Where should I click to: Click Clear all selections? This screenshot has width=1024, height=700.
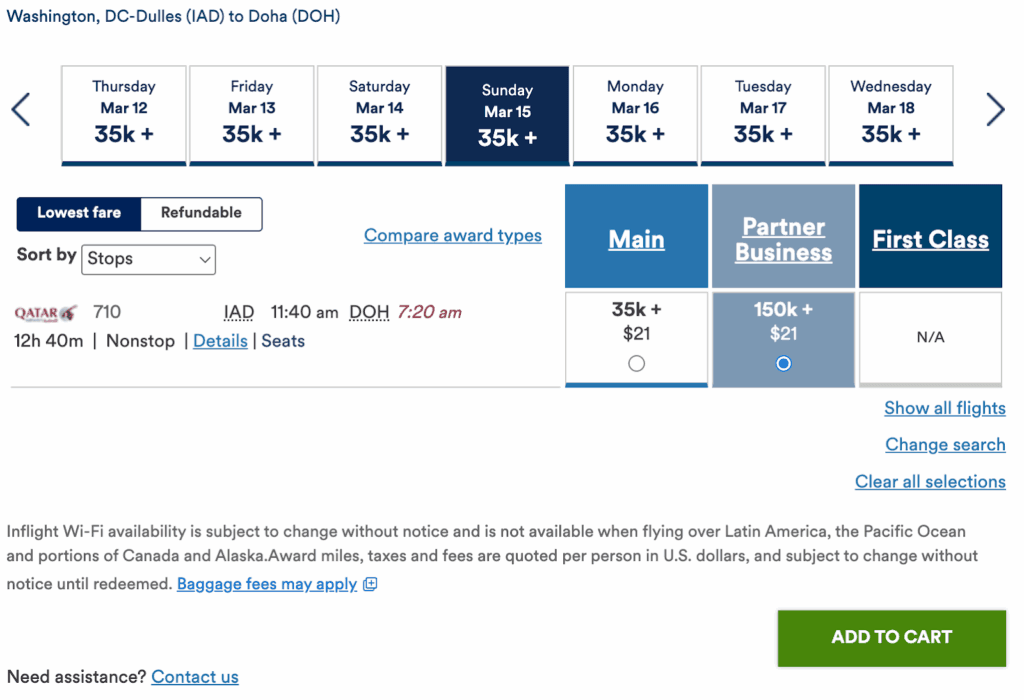[x=930, y=482]
